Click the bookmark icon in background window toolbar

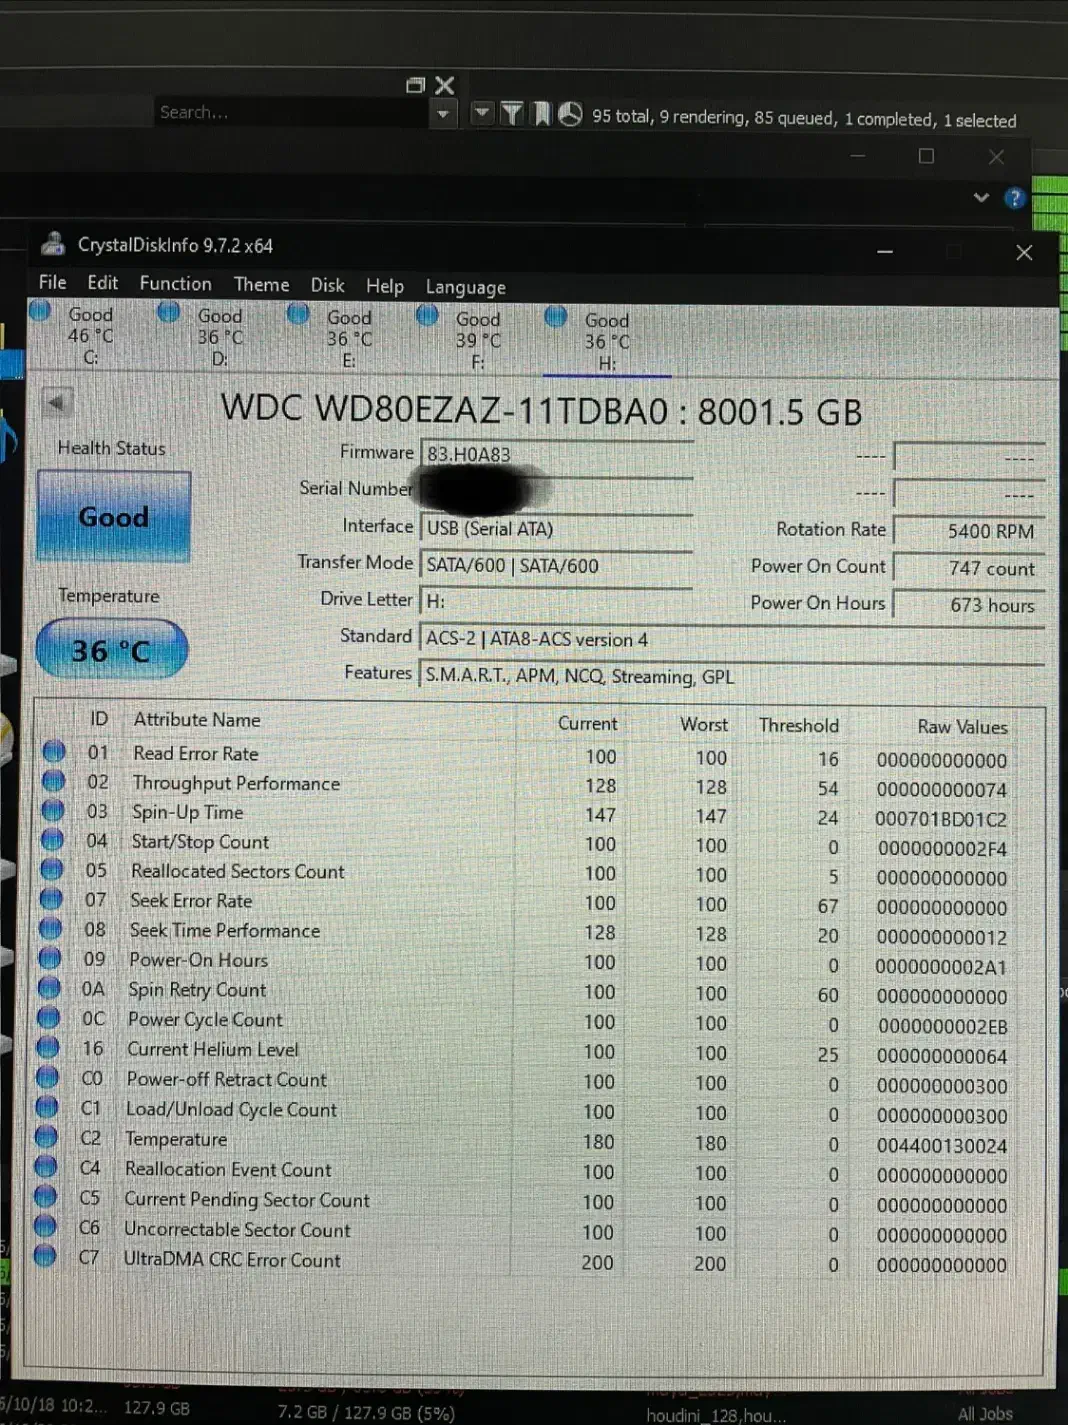tap(542, 114)
